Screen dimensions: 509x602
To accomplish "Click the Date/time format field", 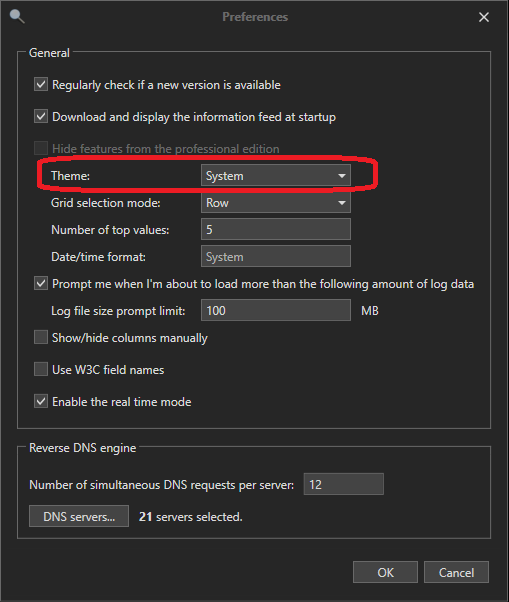I will coord(276,256).
